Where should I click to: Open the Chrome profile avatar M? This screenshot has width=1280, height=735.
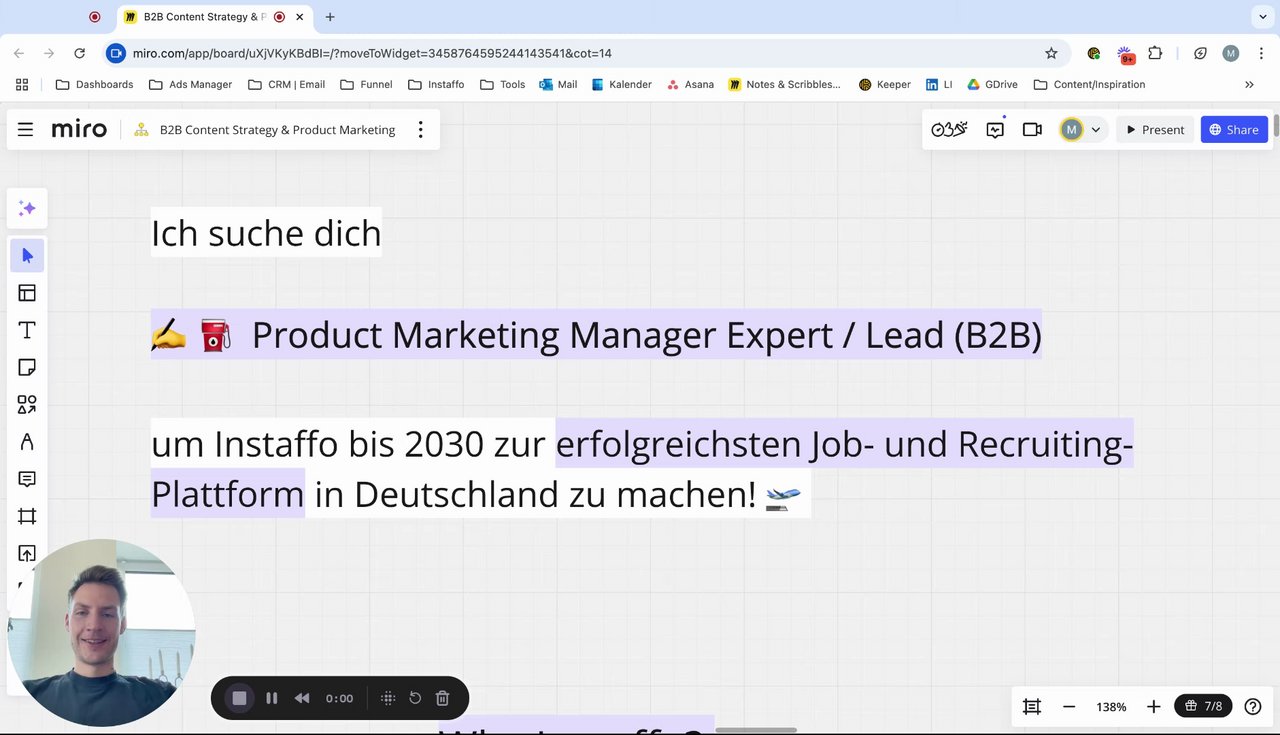[x=1231, y=53]
